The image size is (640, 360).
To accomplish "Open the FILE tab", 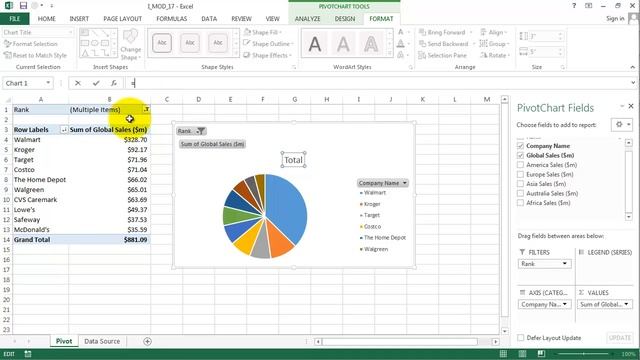I will click(x=15, y=19).
